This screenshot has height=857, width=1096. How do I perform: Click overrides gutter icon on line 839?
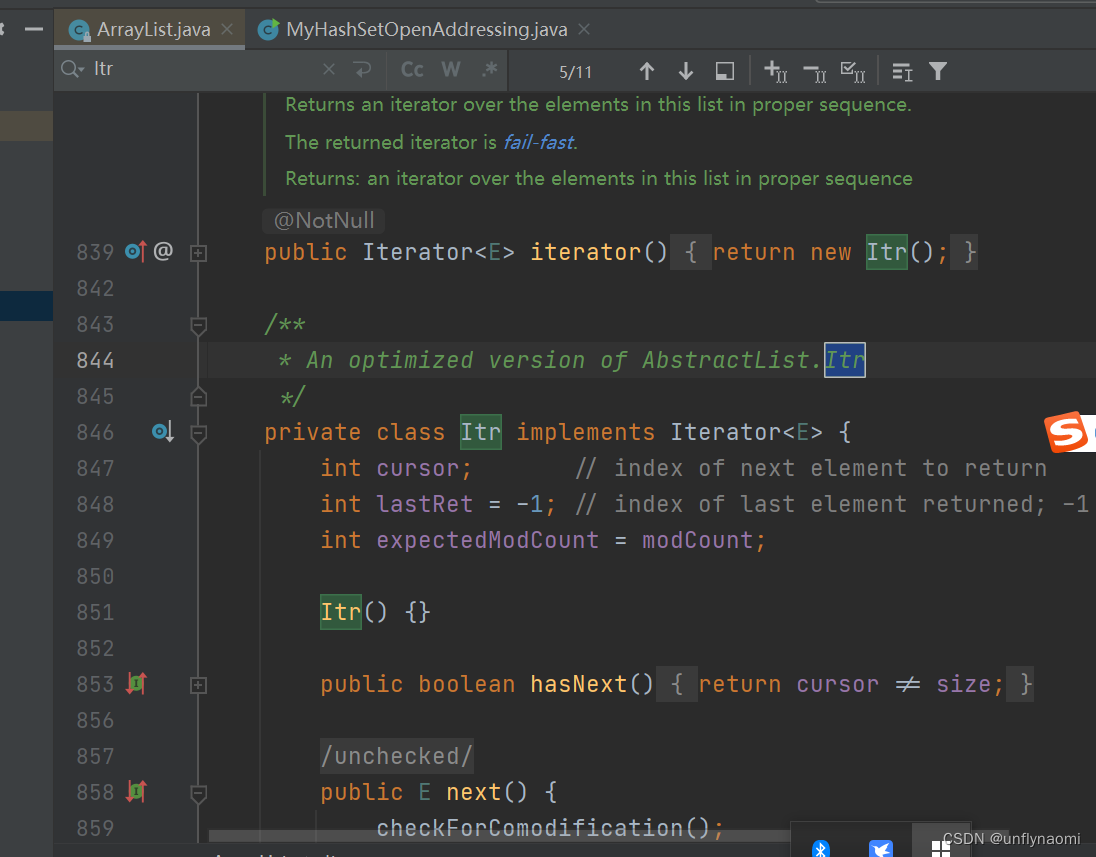click(x=136, y=251)
